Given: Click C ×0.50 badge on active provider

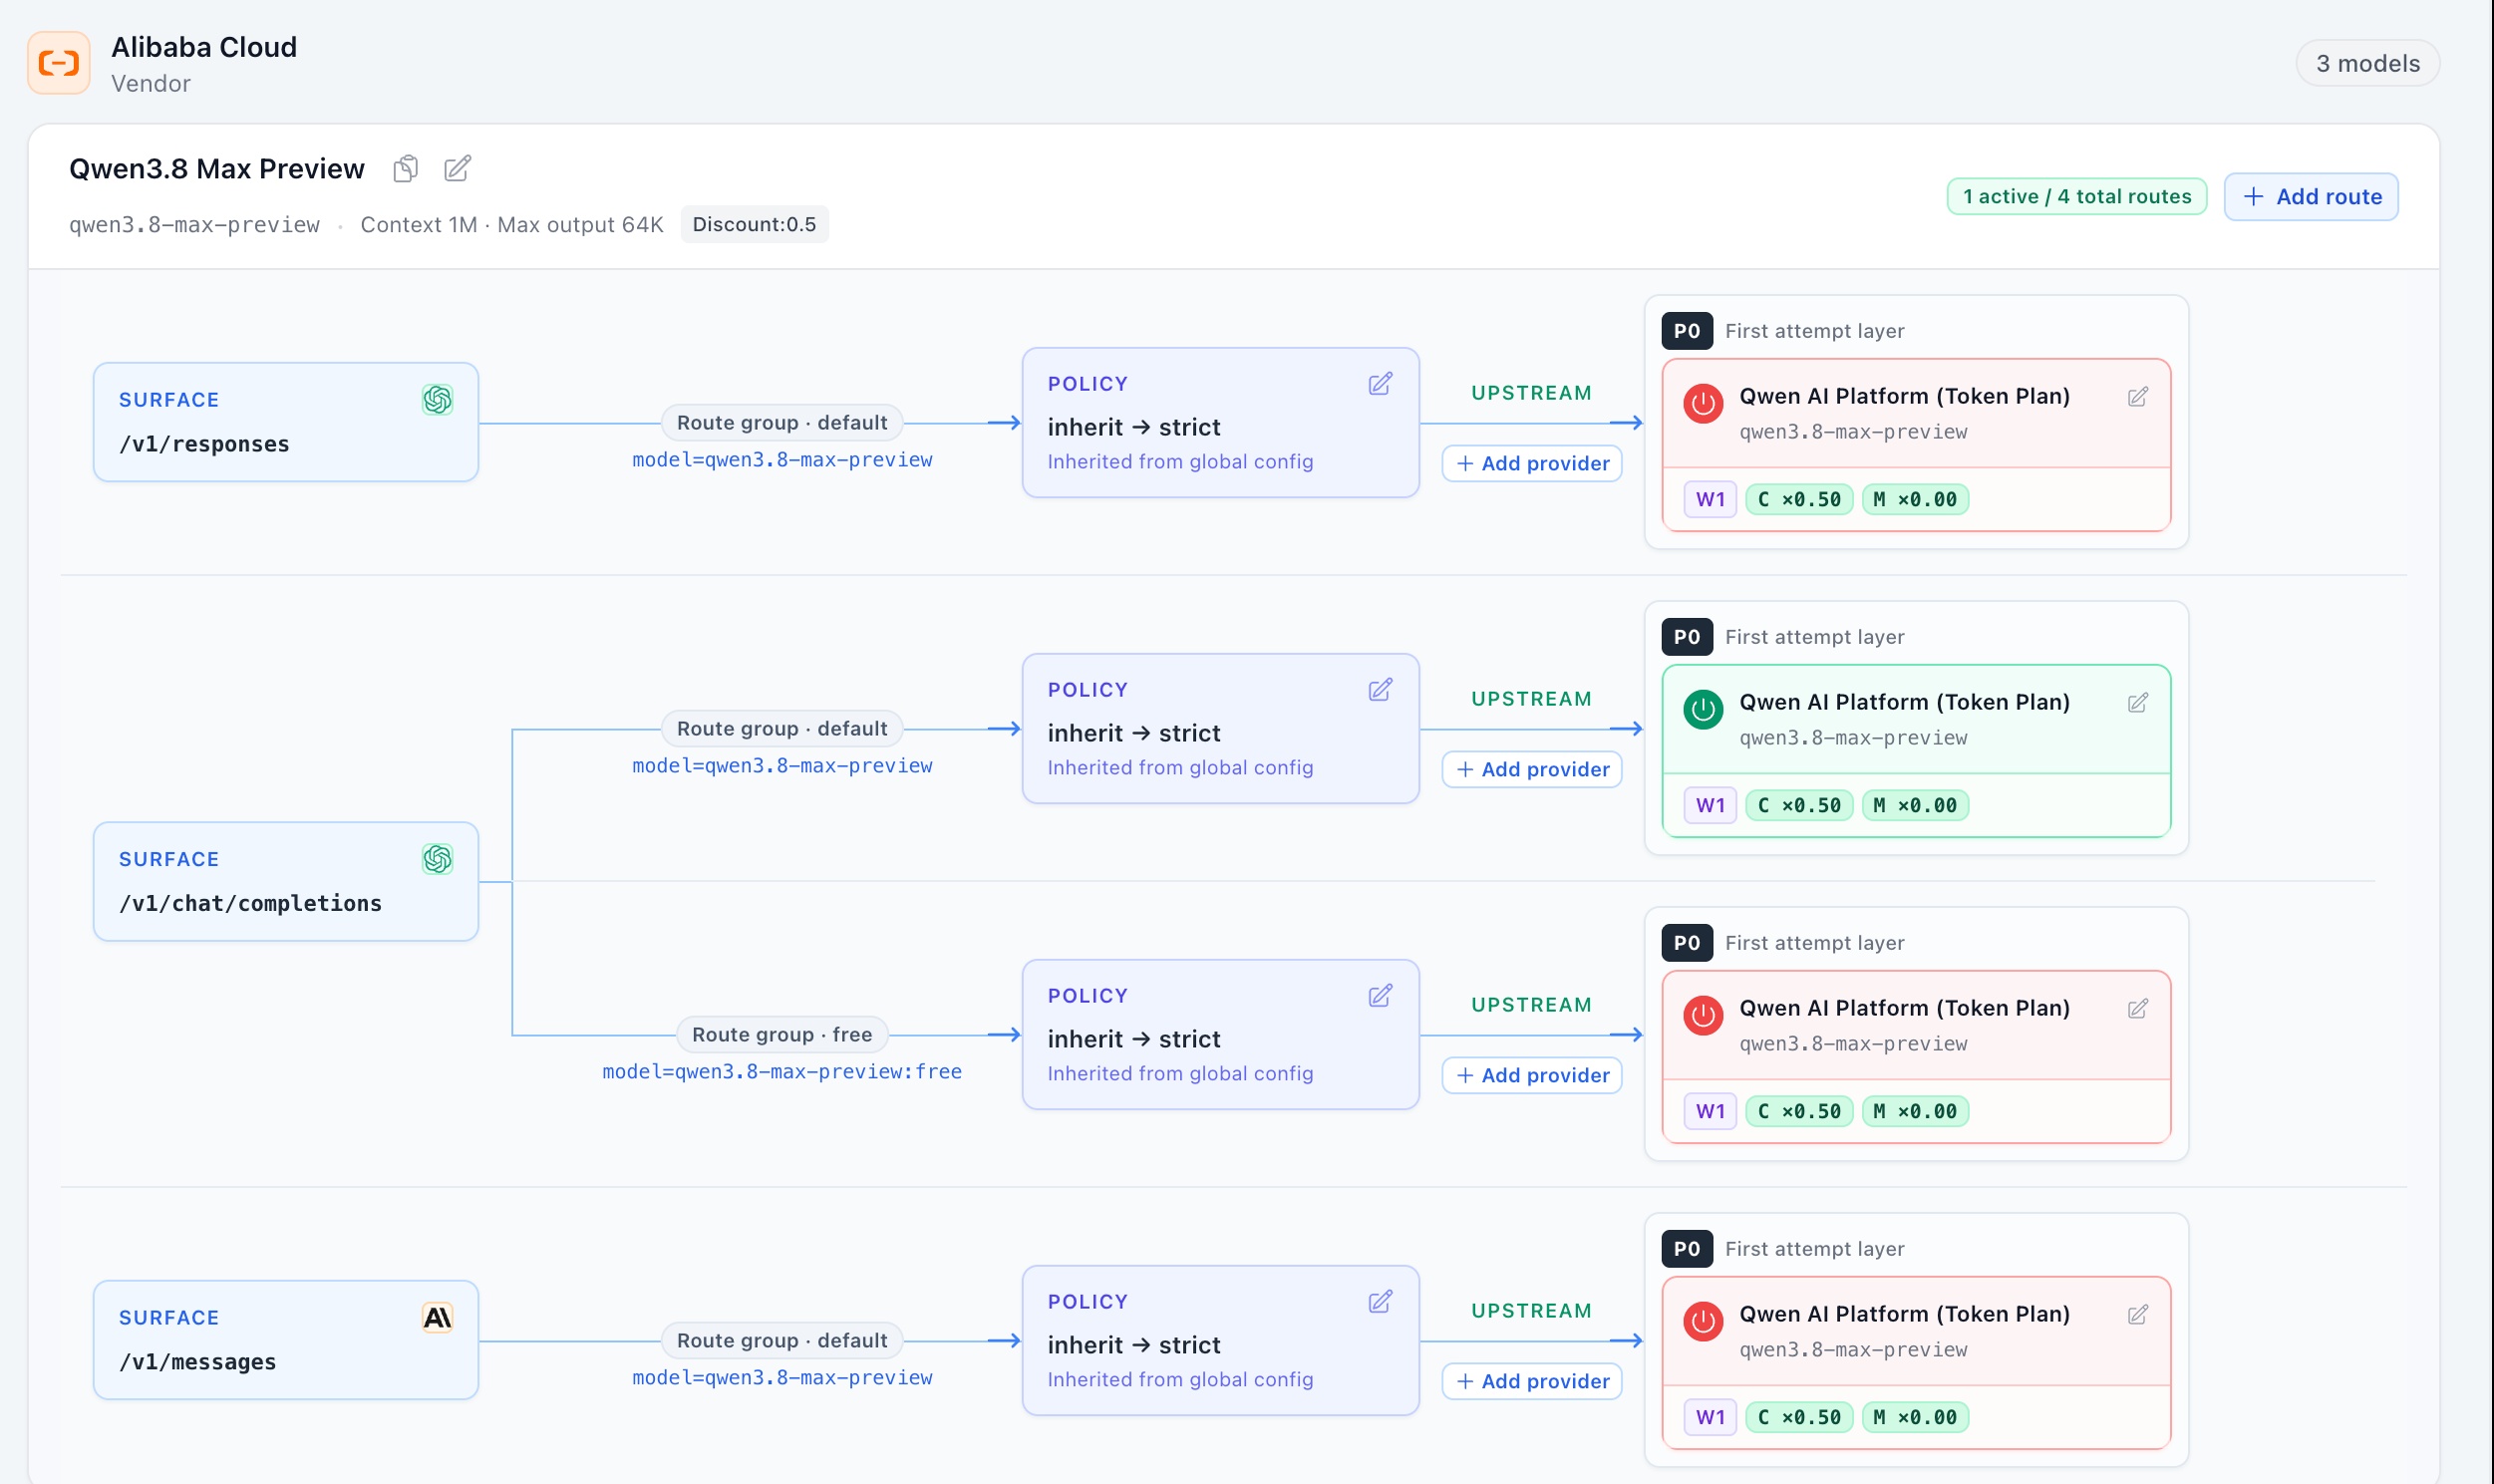Looking at the screenshot, I should 1799,806.
